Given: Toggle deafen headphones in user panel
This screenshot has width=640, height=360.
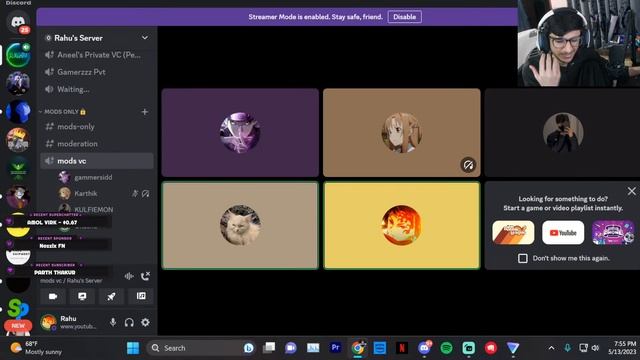Looking at the screenshot, I should click(x=129, y=322).
